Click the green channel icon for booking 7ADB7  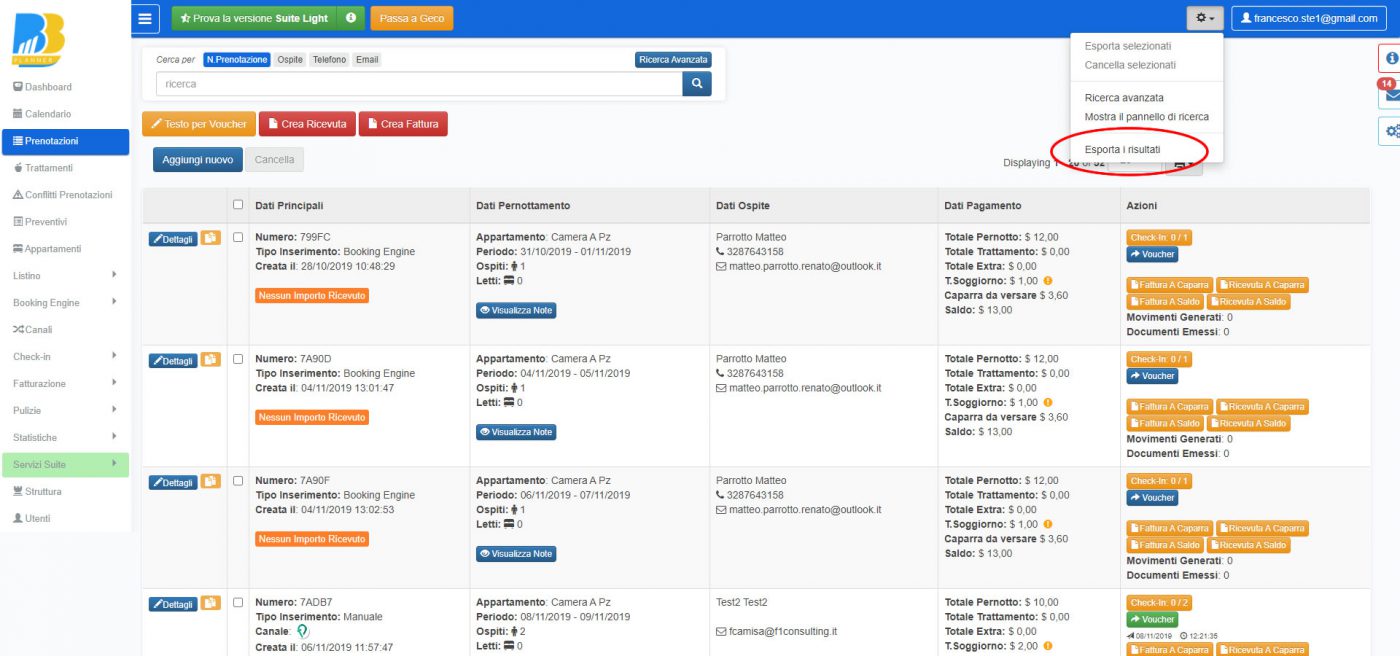pos(303,632)
